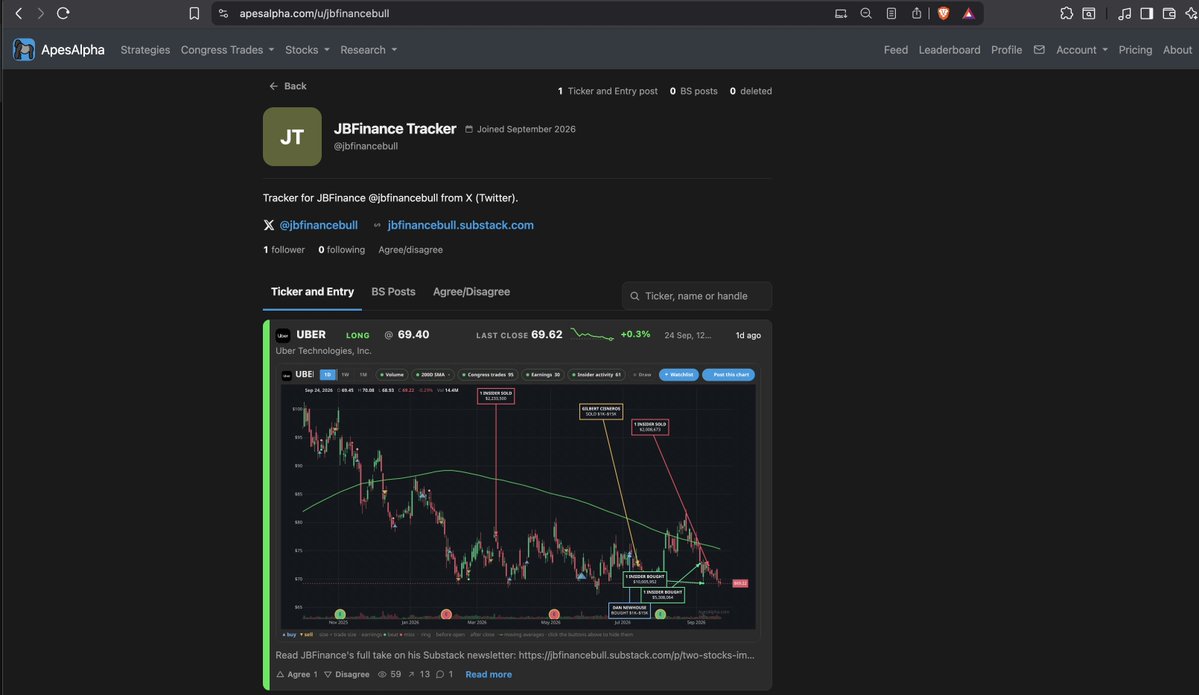Open media control music note icon
Viewport: 1199px width, 695px height.
pos(1124,13)
